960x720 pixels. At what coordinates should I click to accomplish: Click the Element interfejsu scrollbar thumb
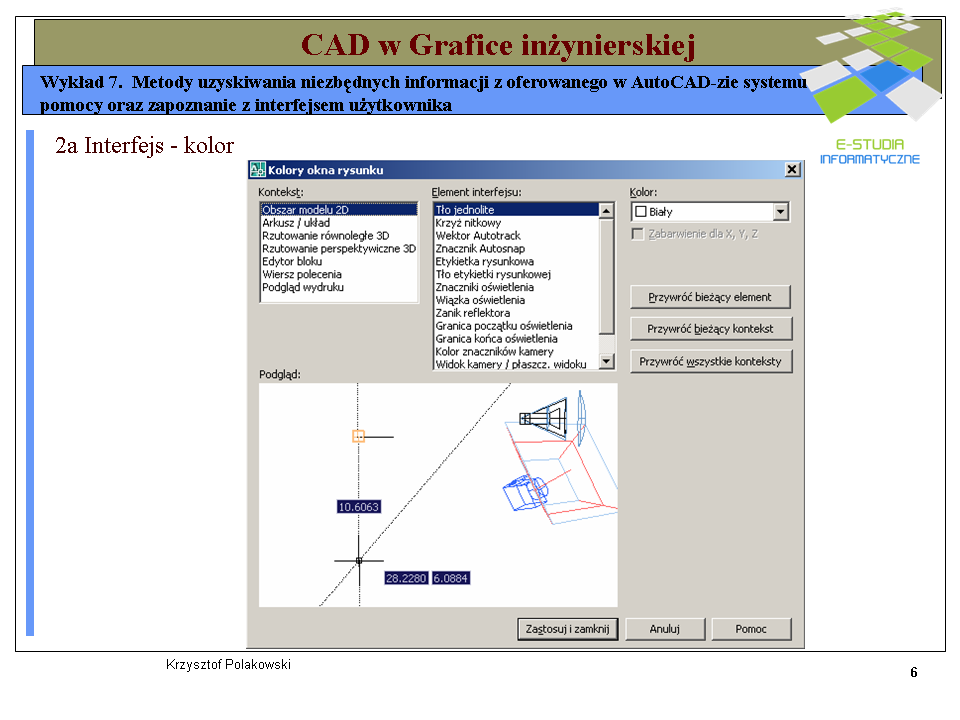click(x=606, y=277)
